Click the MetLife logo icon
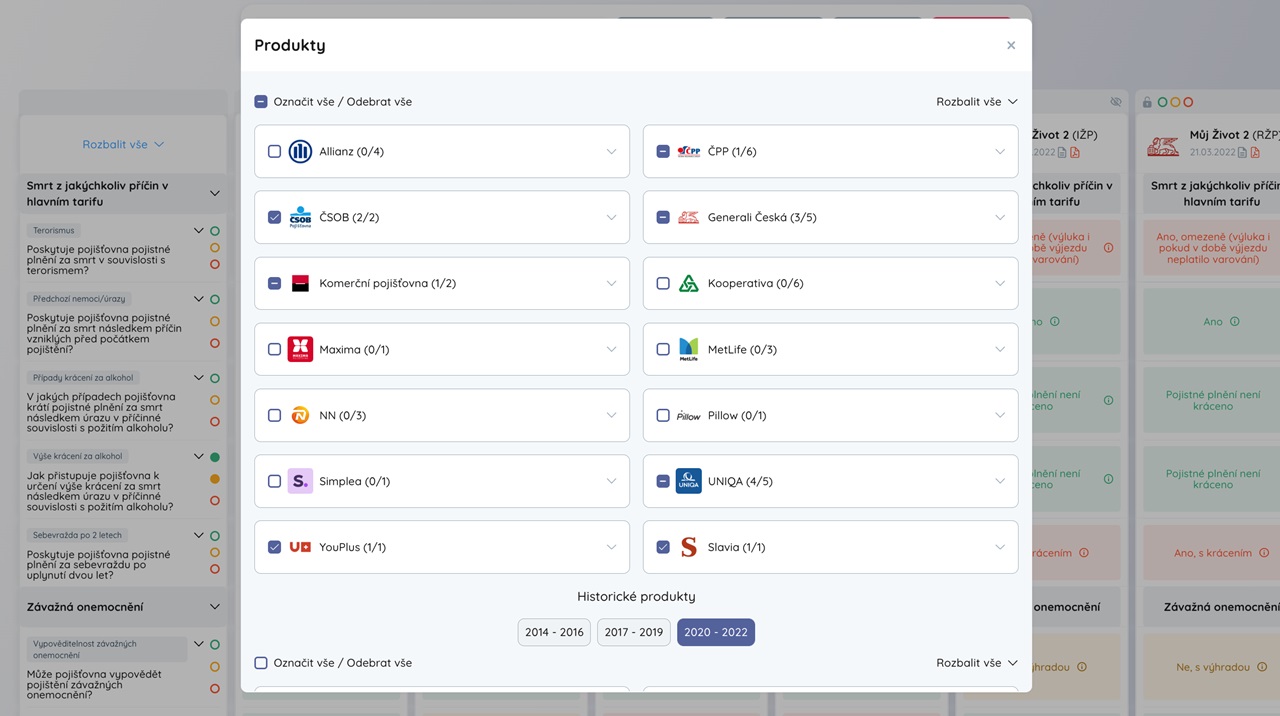Image resolution: width=1280 pixels, height=716 pixels. (x=688, y=349)
